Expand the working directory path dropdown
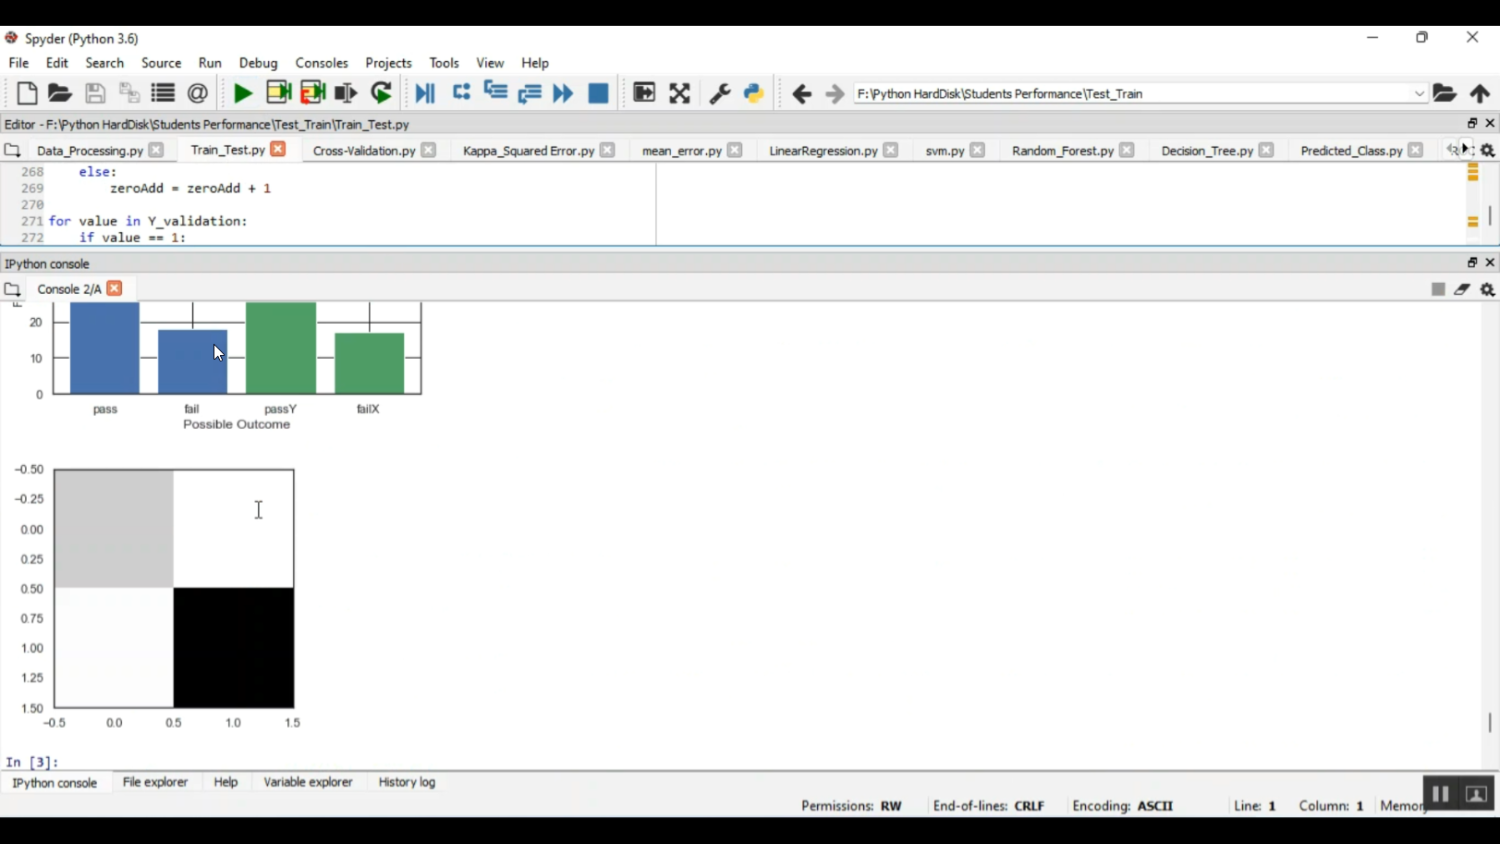1500x844 pixels. coord(1420,93)
